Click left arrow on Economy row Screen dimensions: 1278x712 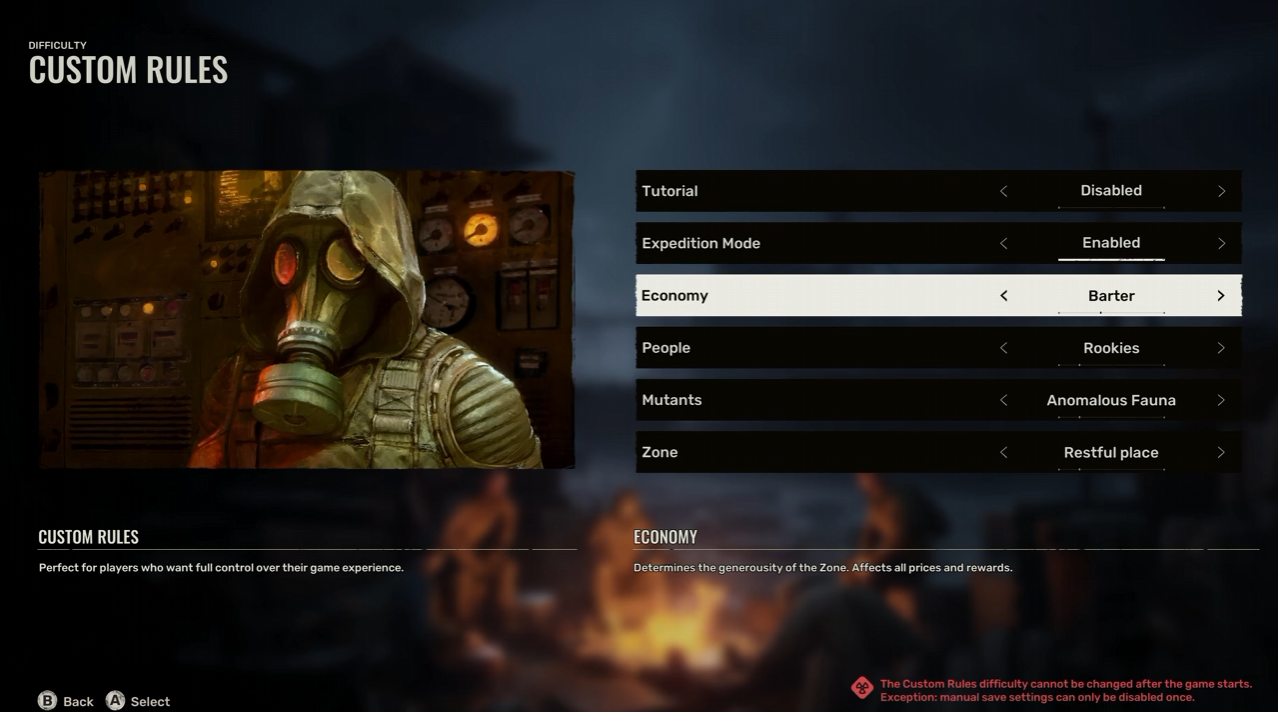click(x=1003, y=296)
